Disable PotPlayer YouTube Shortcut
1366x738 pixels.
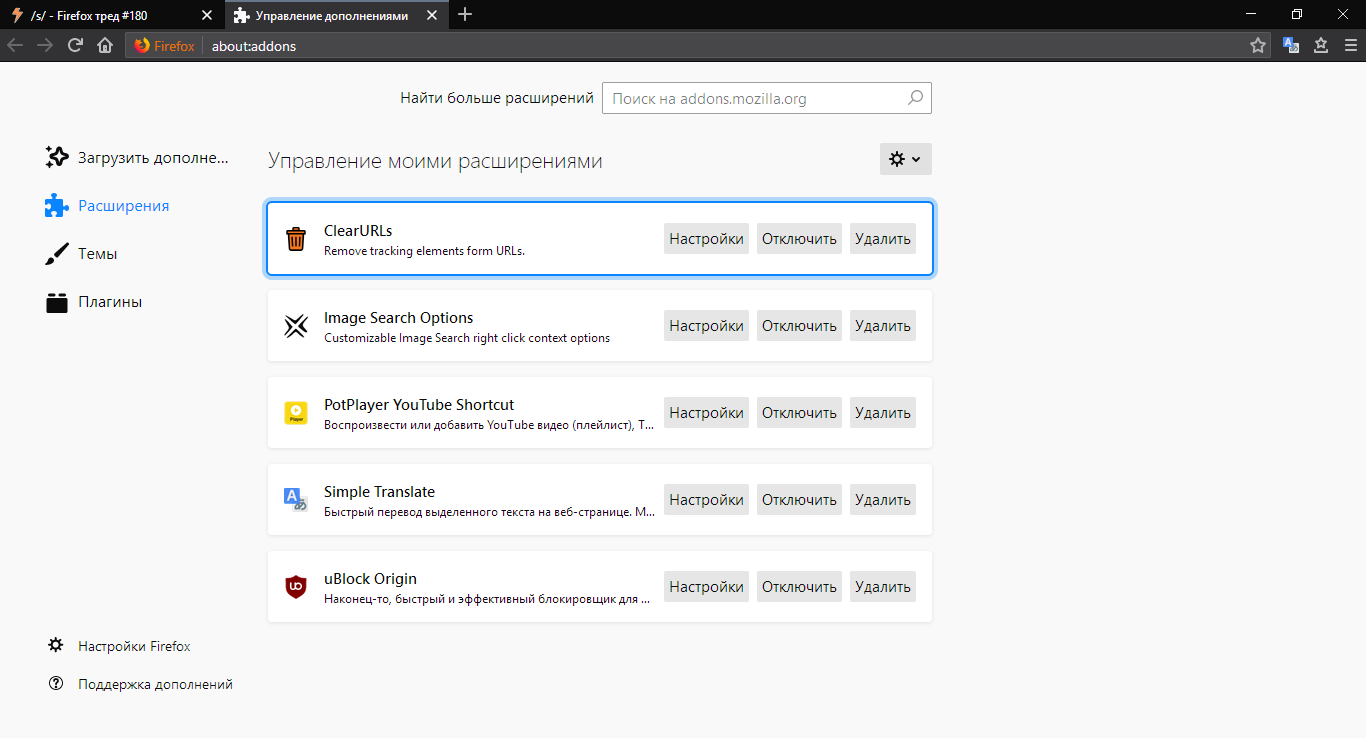(799, 413)
